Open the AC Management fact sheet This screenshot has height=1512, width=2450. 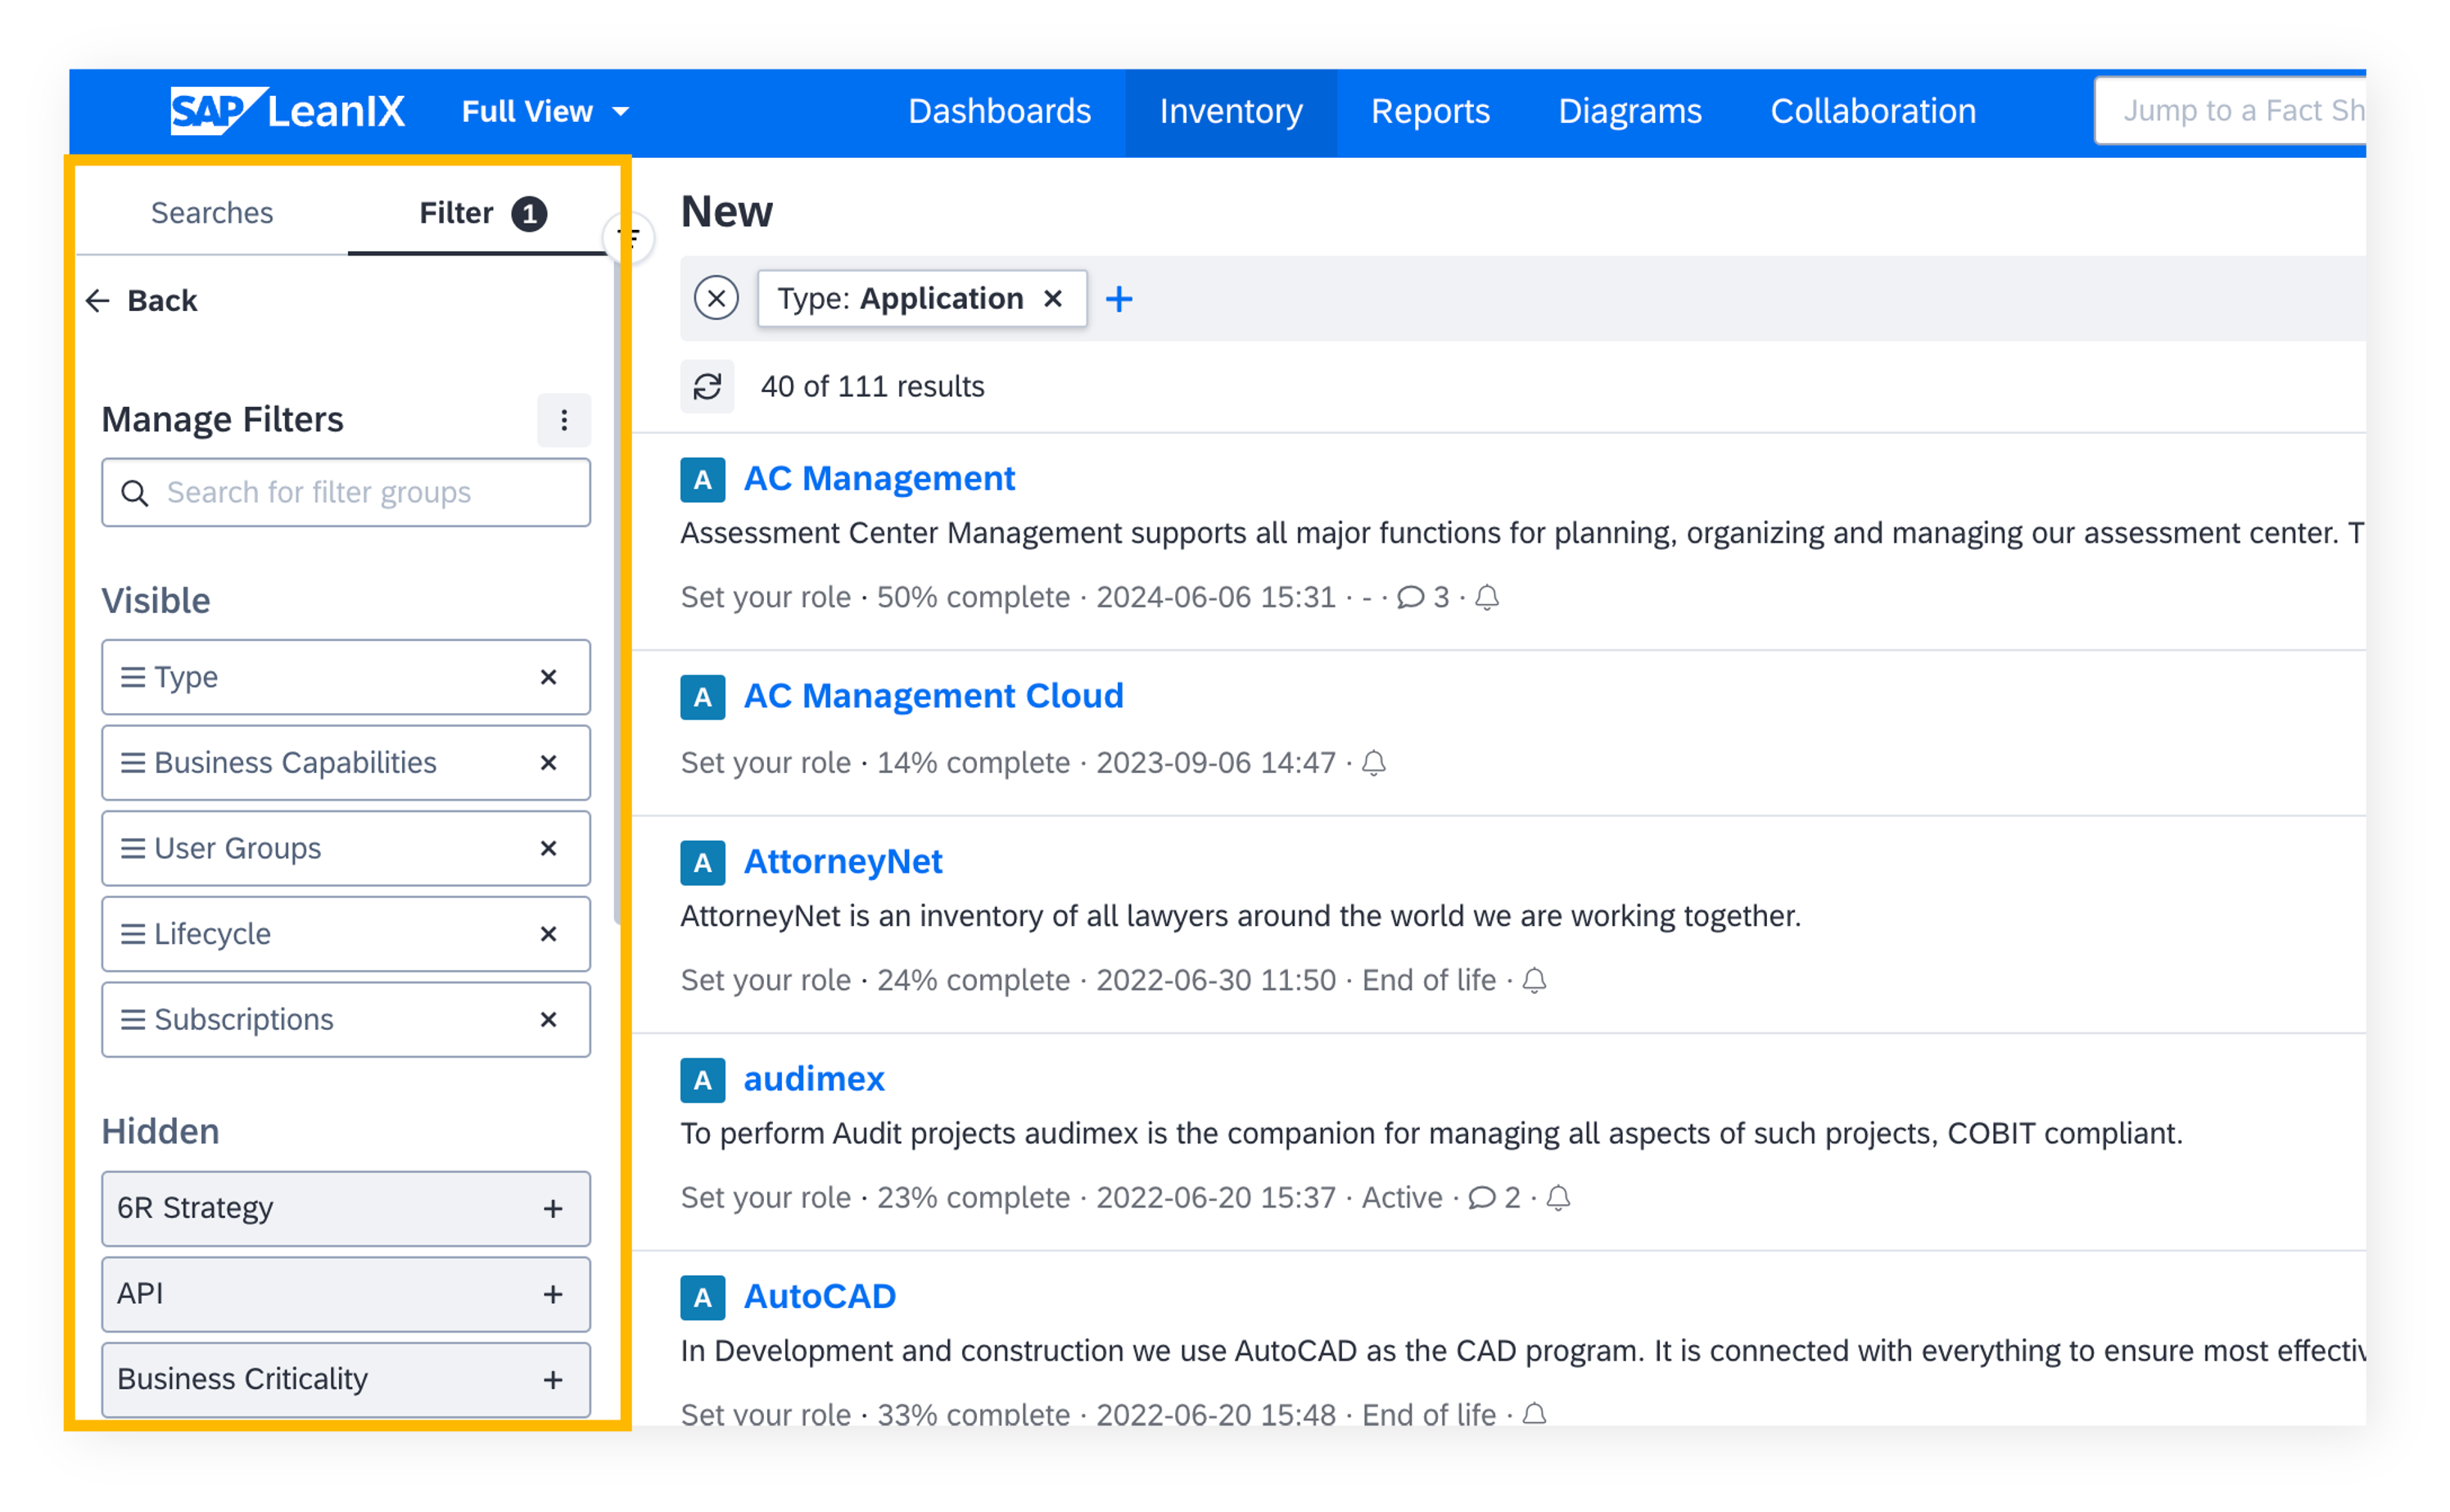(879, 479)
